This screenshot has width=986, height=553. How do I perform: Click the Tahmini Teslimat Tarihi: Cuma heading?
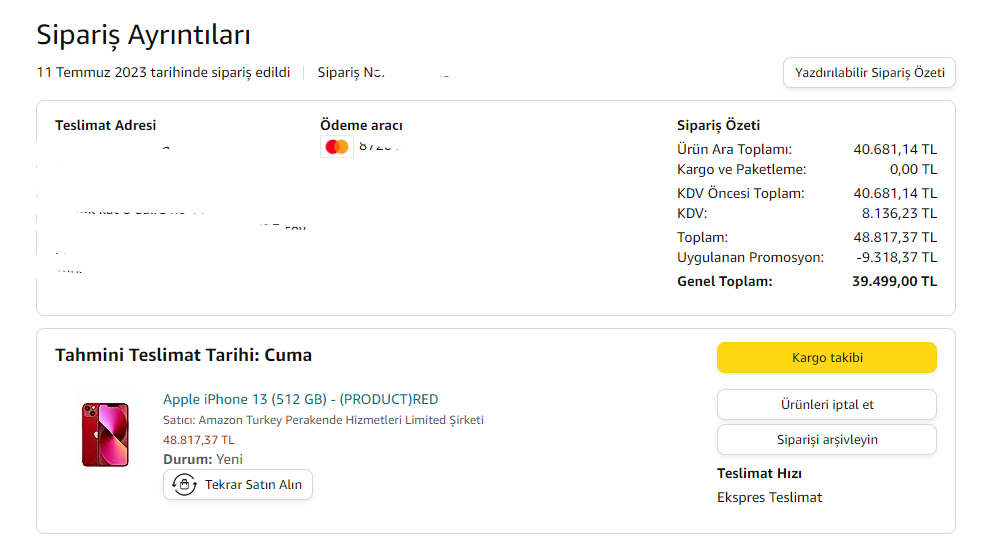click(x=183, y=355)
